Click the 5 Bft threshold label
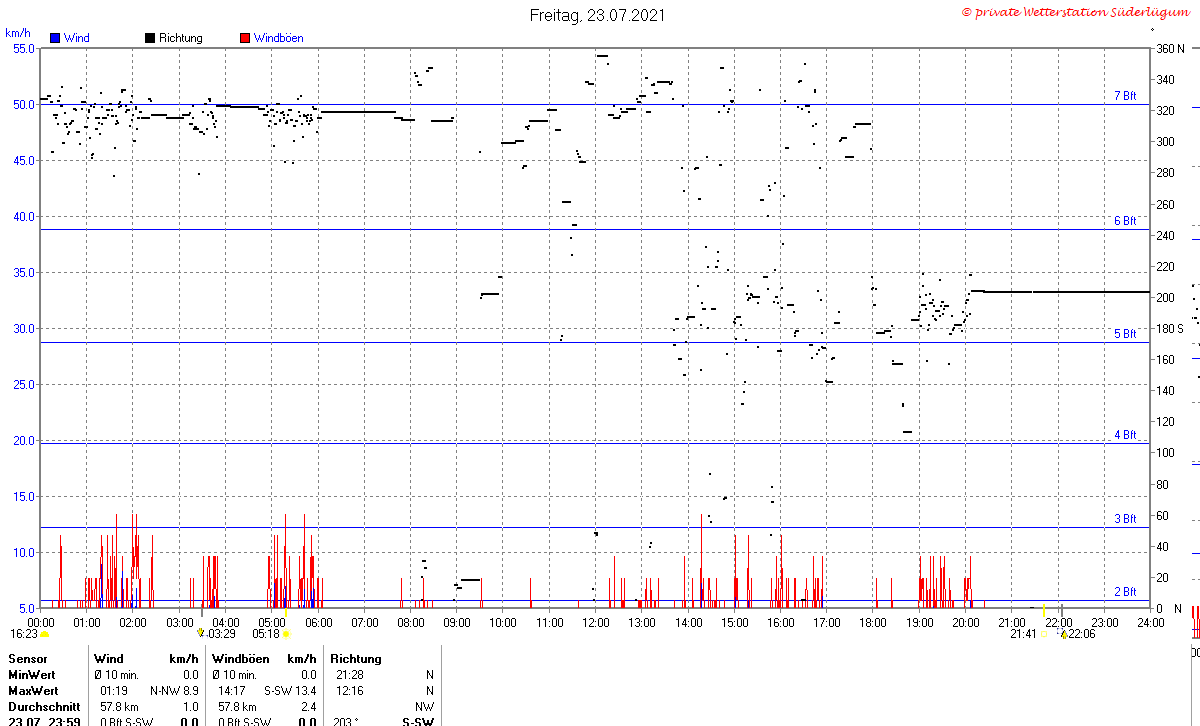This screenshot has width=1200, height=726. click(x=1125, y=334)
